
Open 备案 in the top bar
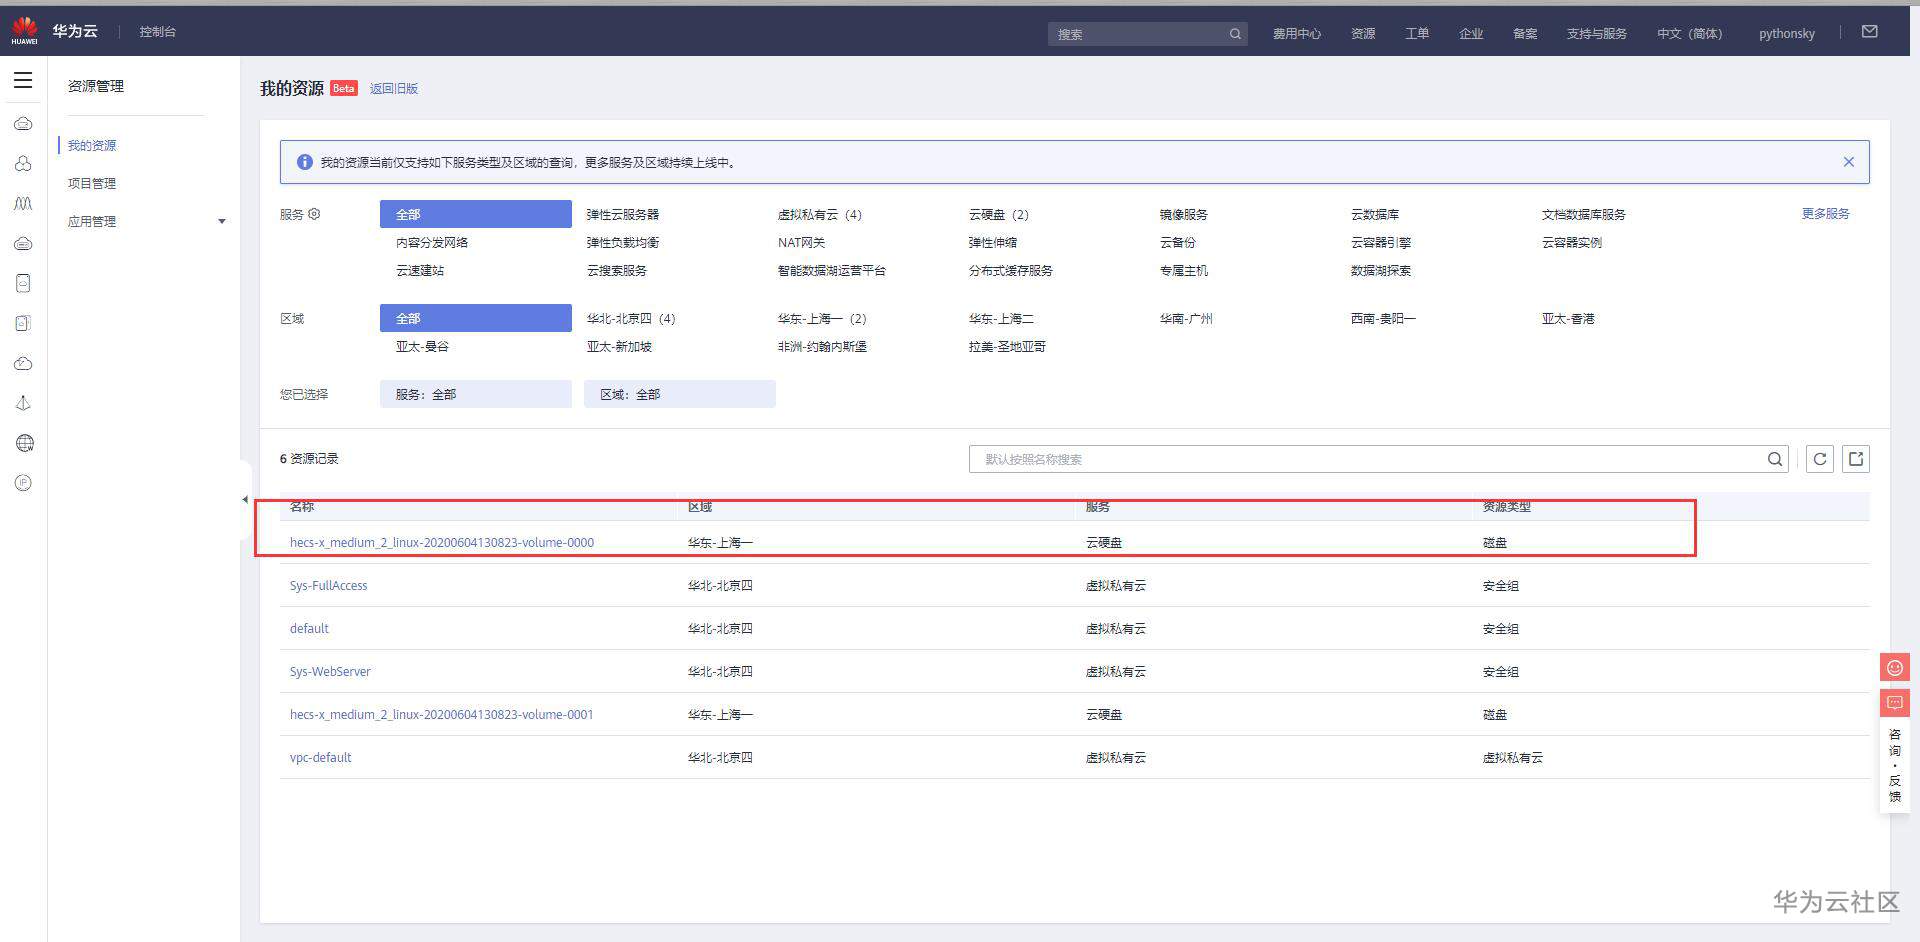[x=1525, y=34]
